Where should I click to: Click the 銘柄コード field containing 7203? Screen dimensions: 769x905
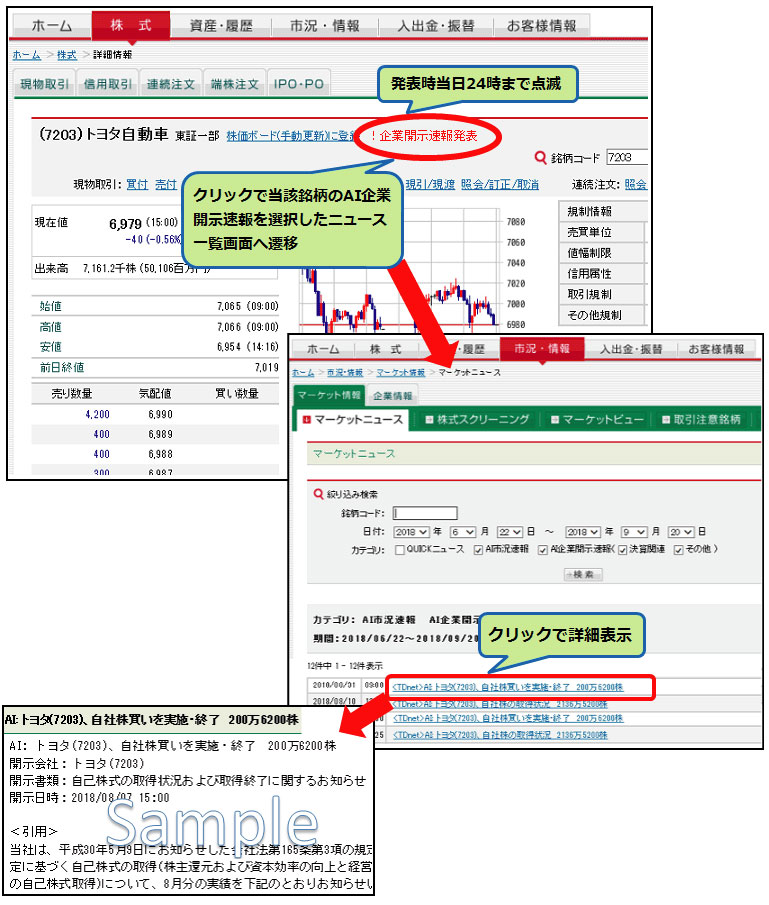pyautogui.click(x=627, y=157)
